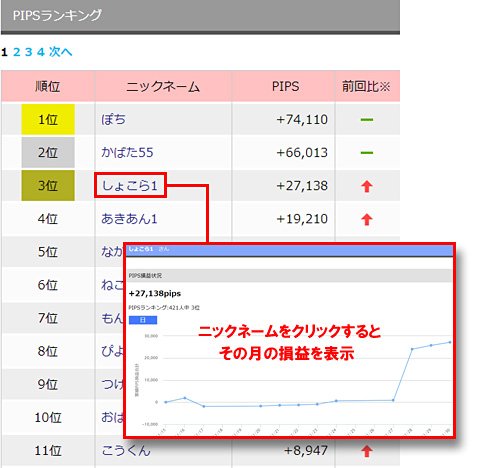
Task: Click the 8位 rank cell
Action: 48,351
